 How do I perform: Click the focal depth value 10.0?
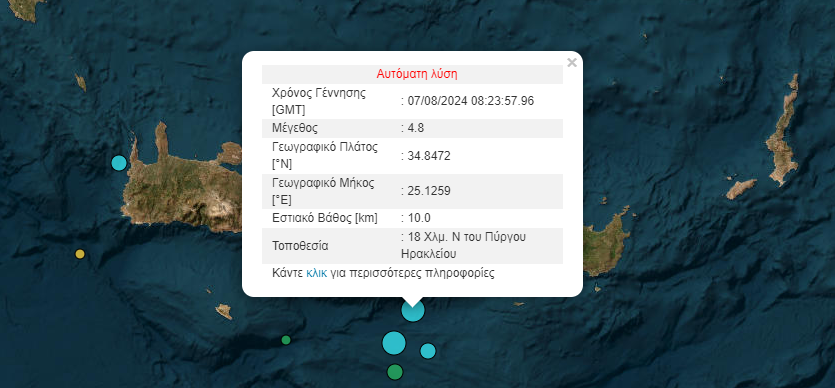[416, 218]
